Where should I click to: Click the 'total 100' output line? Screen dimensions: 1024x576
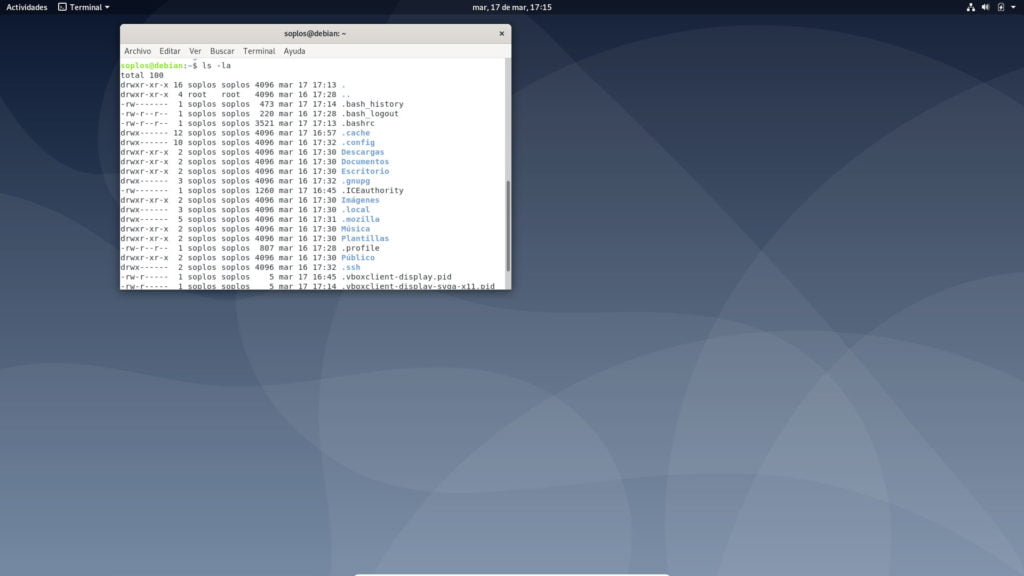coord(142,75)
